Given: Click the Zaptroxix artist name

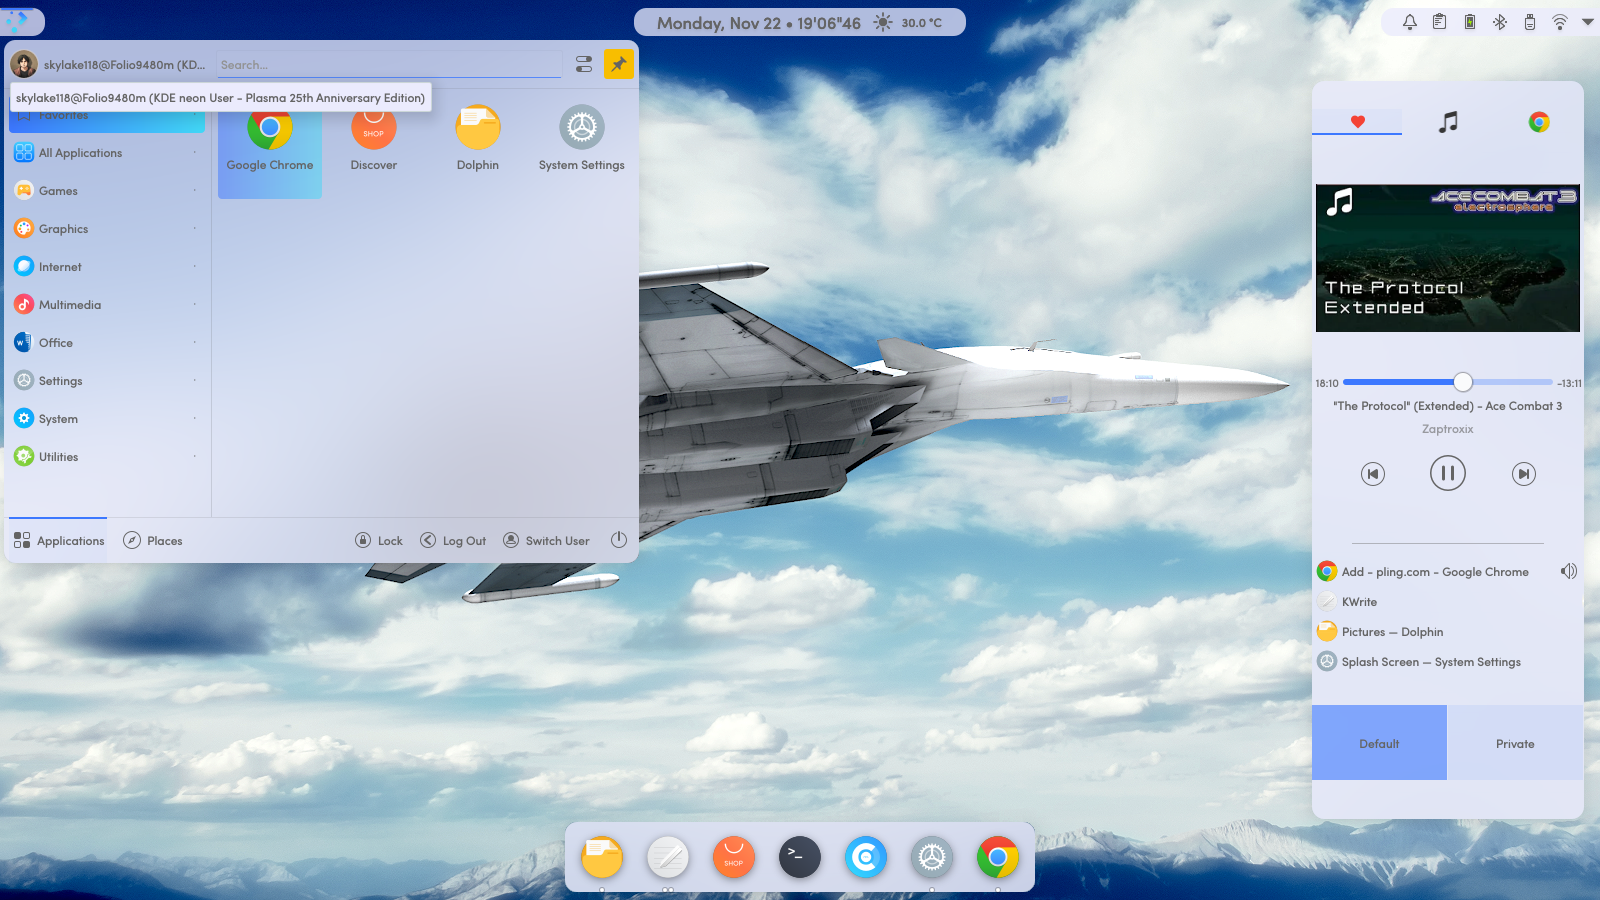Looking at the screenshot, I should click(1448, 429).
